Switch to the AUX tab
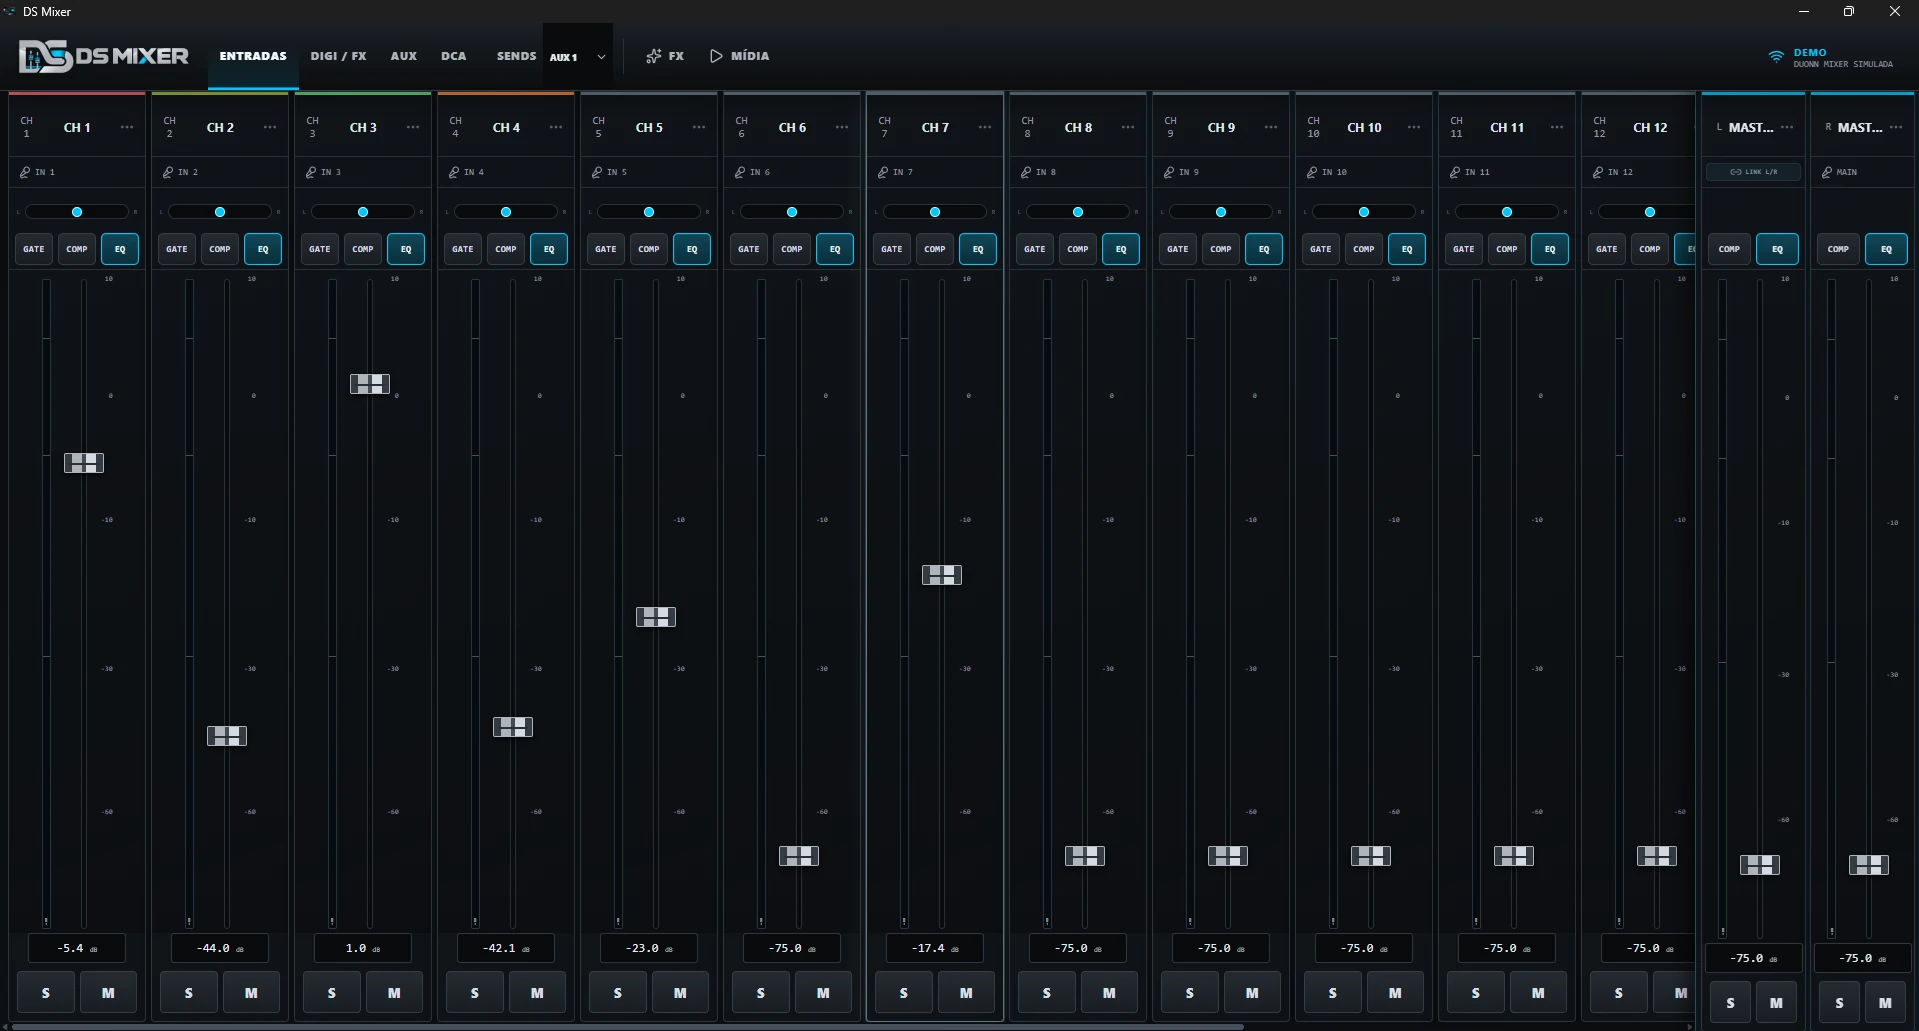This screenshot has height=1031, width=1919. pos(404,56)
